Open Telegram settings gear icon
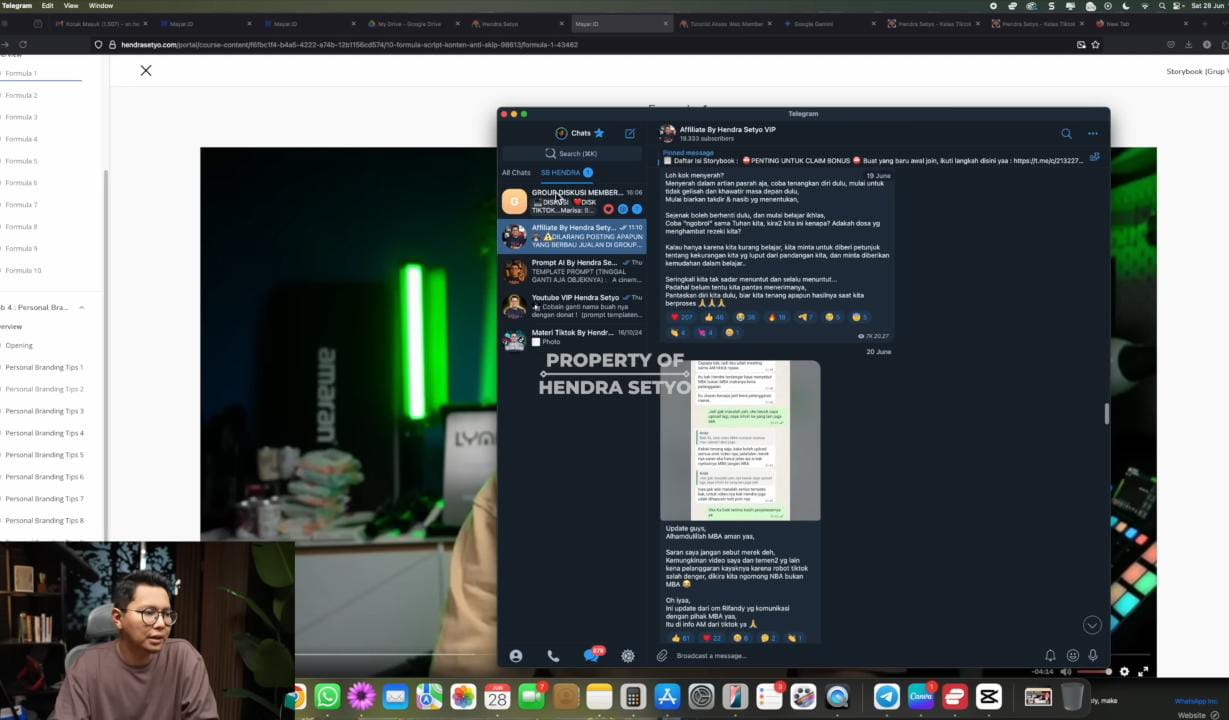 (628, 656)
